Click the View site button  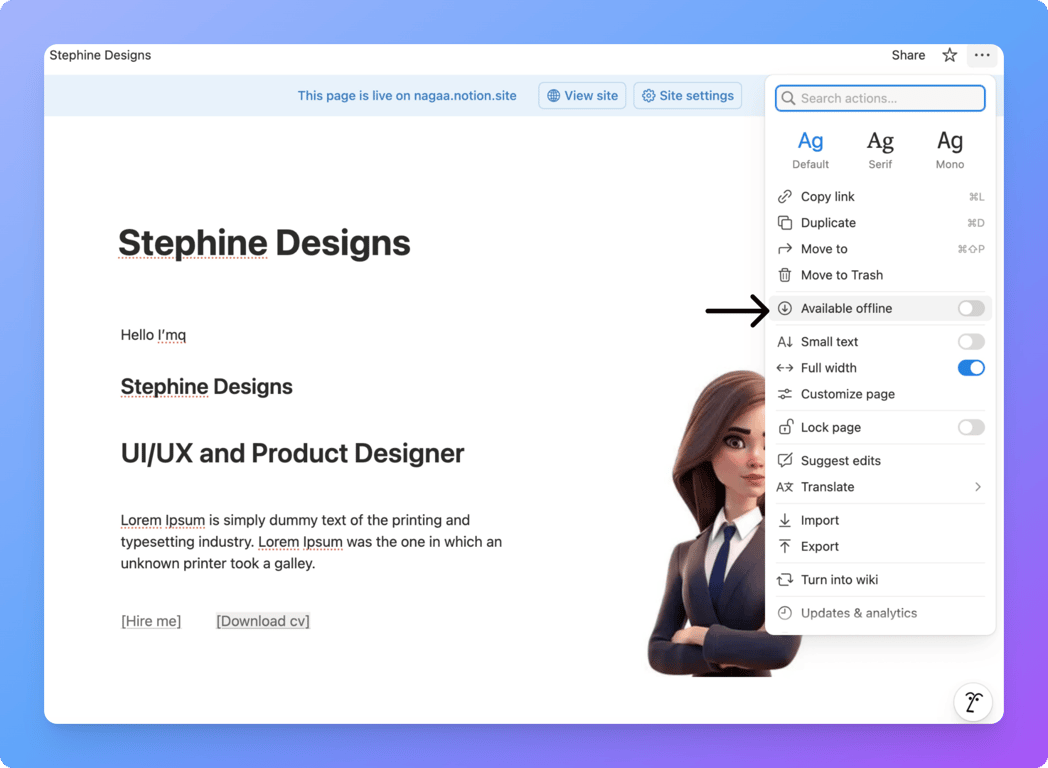582,96
